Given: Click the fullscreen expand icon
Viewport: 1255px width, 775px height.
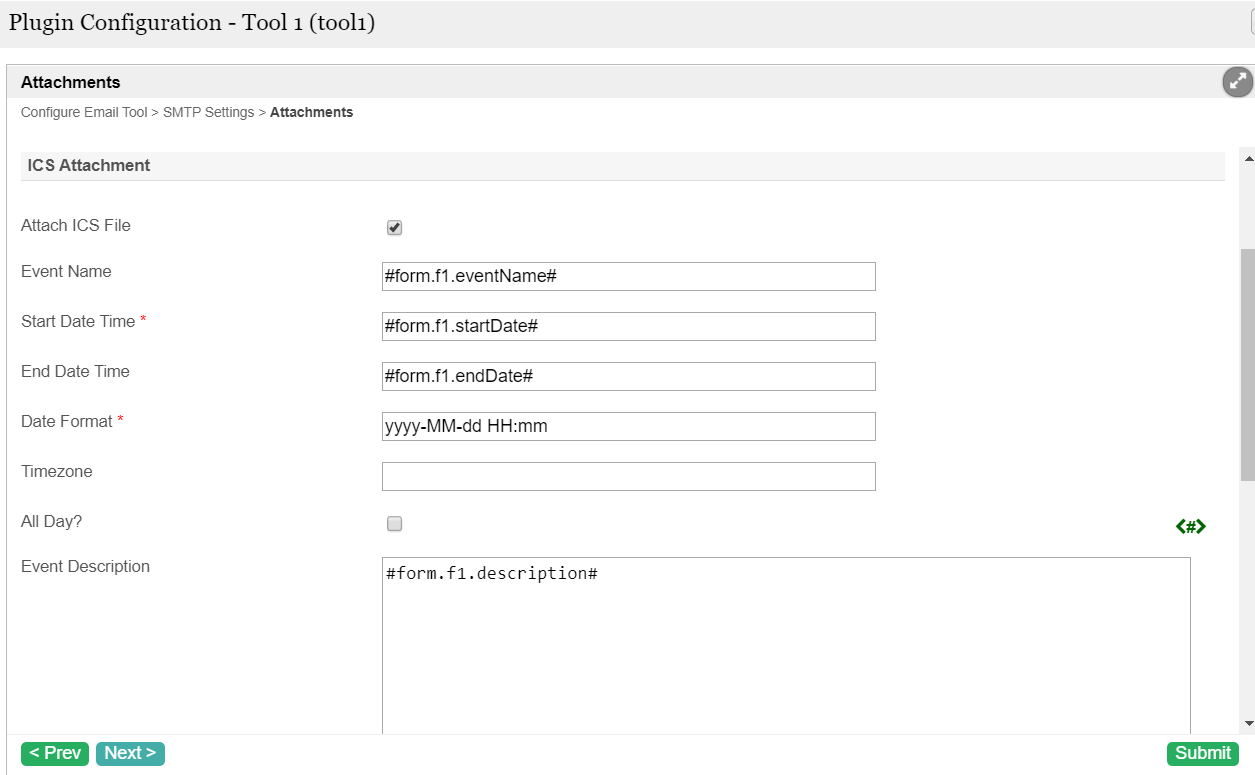Looking at the screenshot, I should [1237, 82].
